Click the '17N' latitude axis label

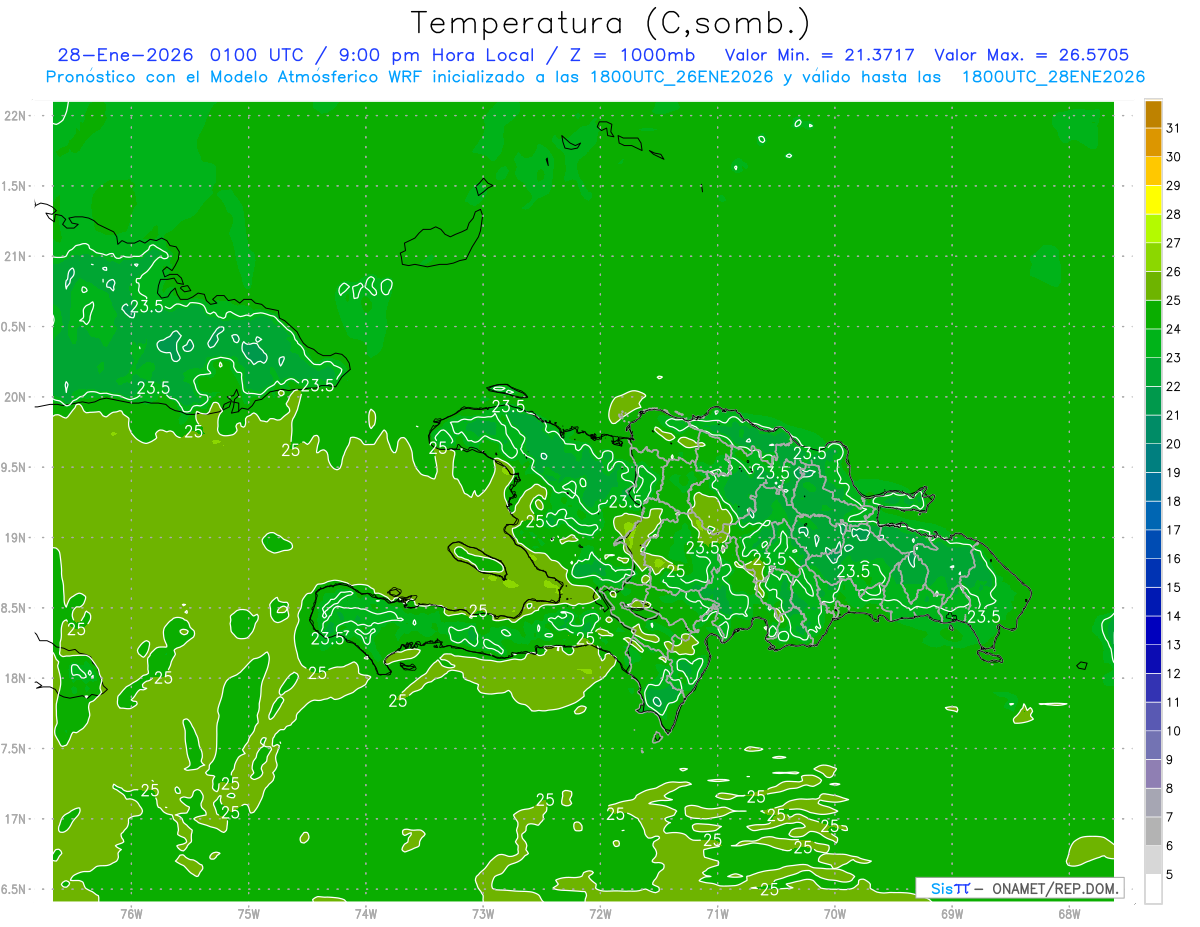(17, 819)
